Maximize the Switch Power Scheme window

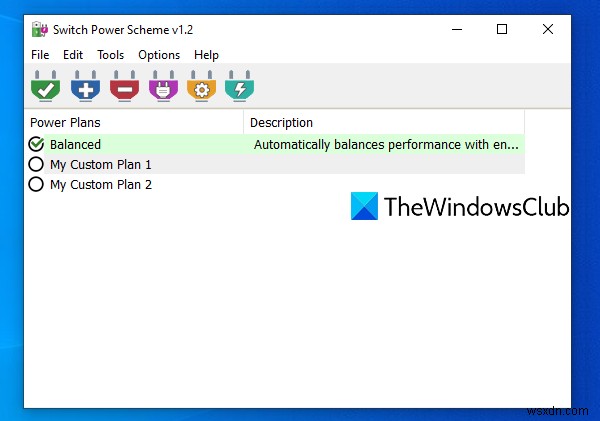502,29
